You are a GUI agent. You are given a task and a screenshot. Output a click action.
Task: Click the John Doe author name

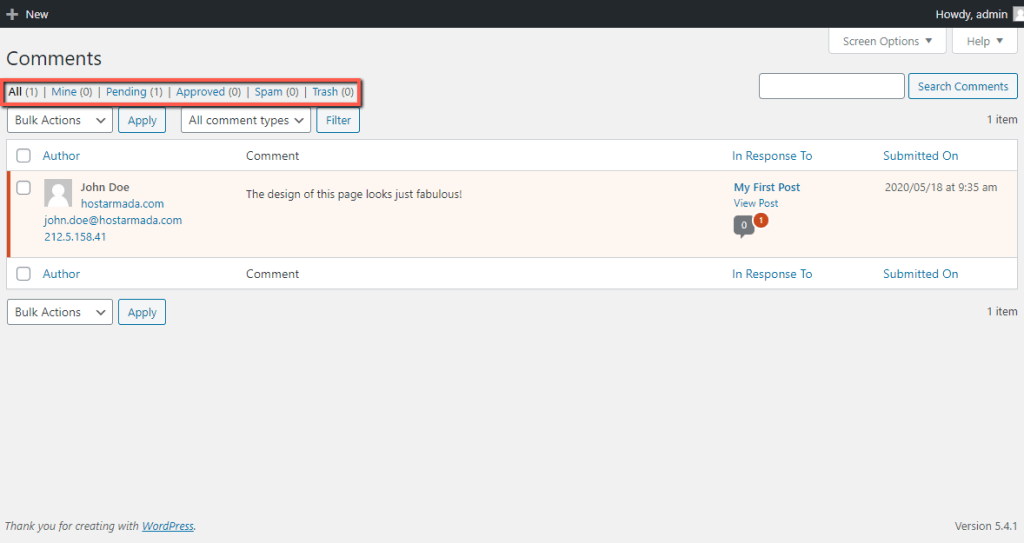[105, 187]
